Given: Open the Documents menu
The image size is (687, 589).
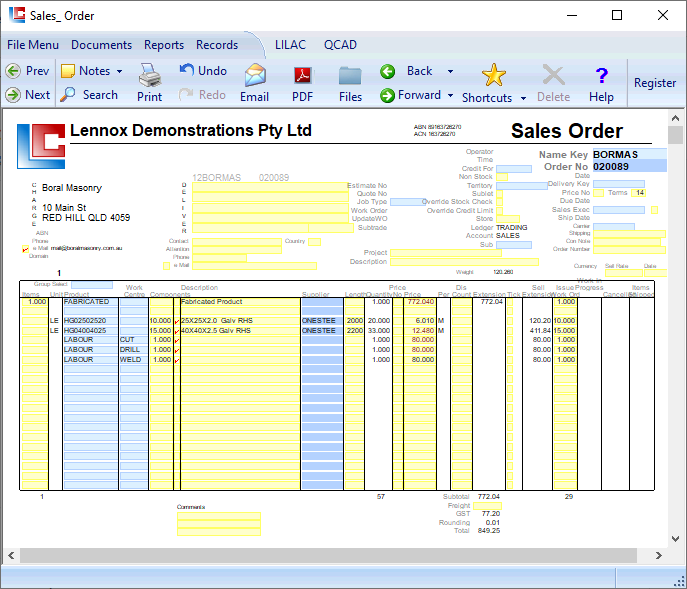Looking at the screenshot, I should pyautogui.click(x=101, y=45).
